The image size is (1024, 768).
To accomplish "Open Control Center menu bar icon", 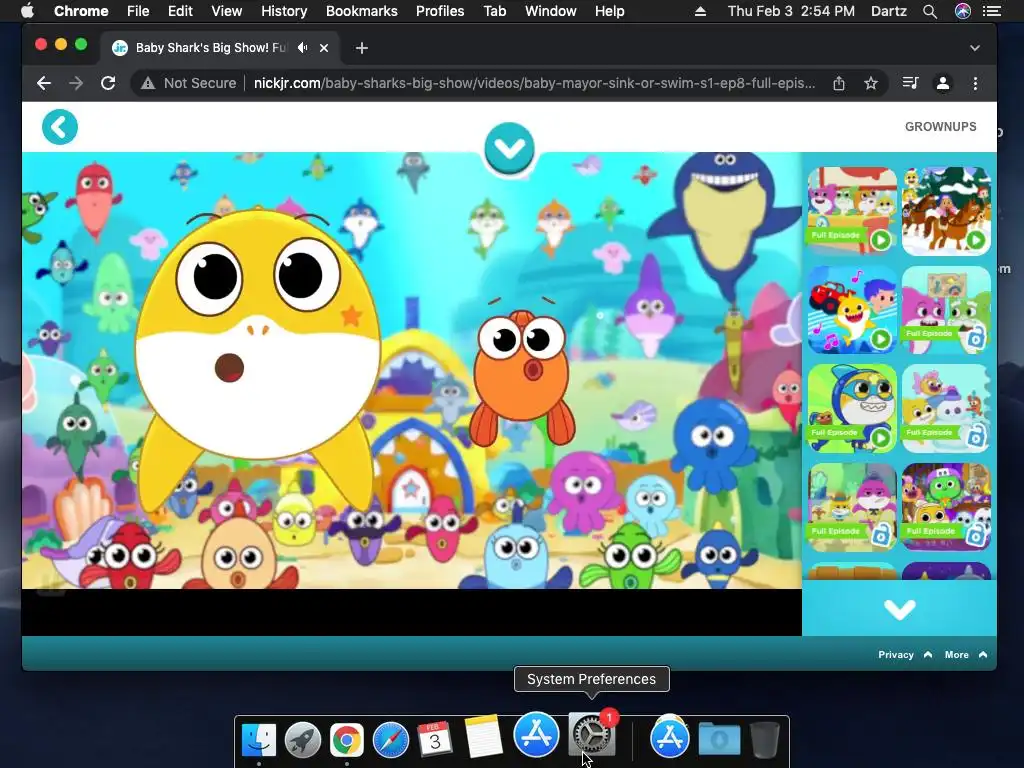I will (992, 11).
